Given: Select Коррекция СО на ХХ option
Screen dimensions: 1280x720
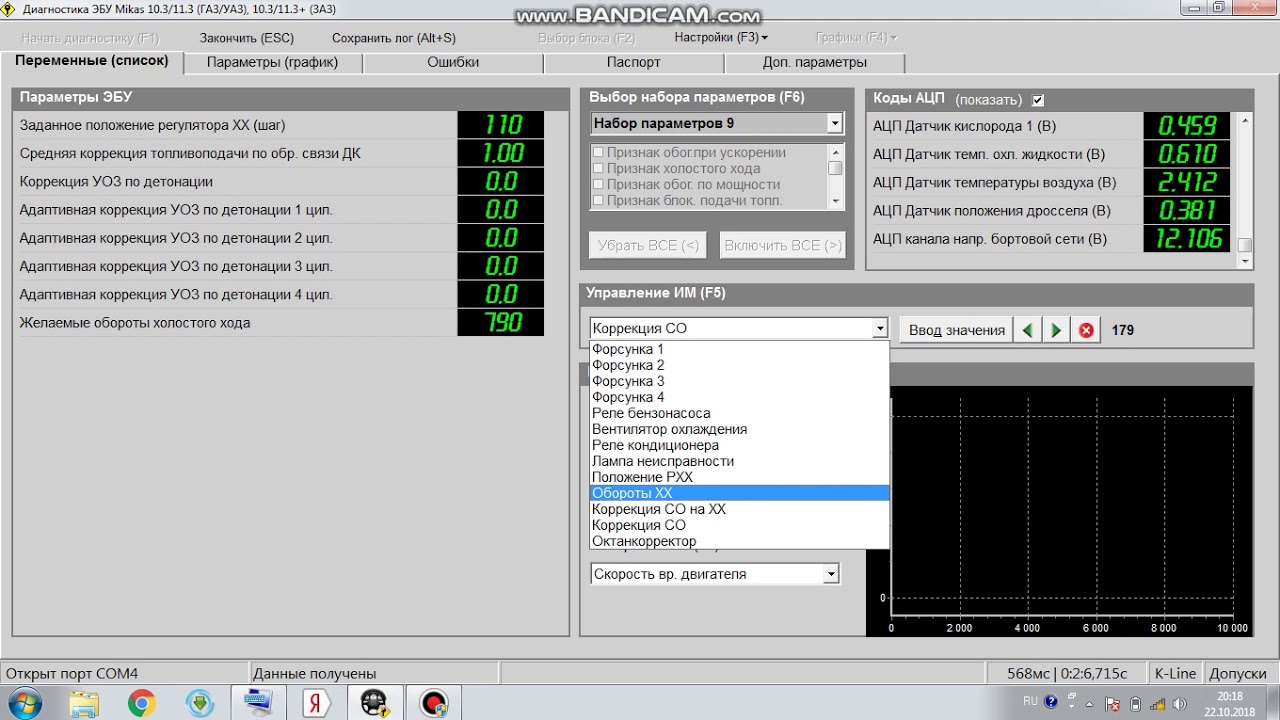Looking at the screenshot, I should 739,509.
